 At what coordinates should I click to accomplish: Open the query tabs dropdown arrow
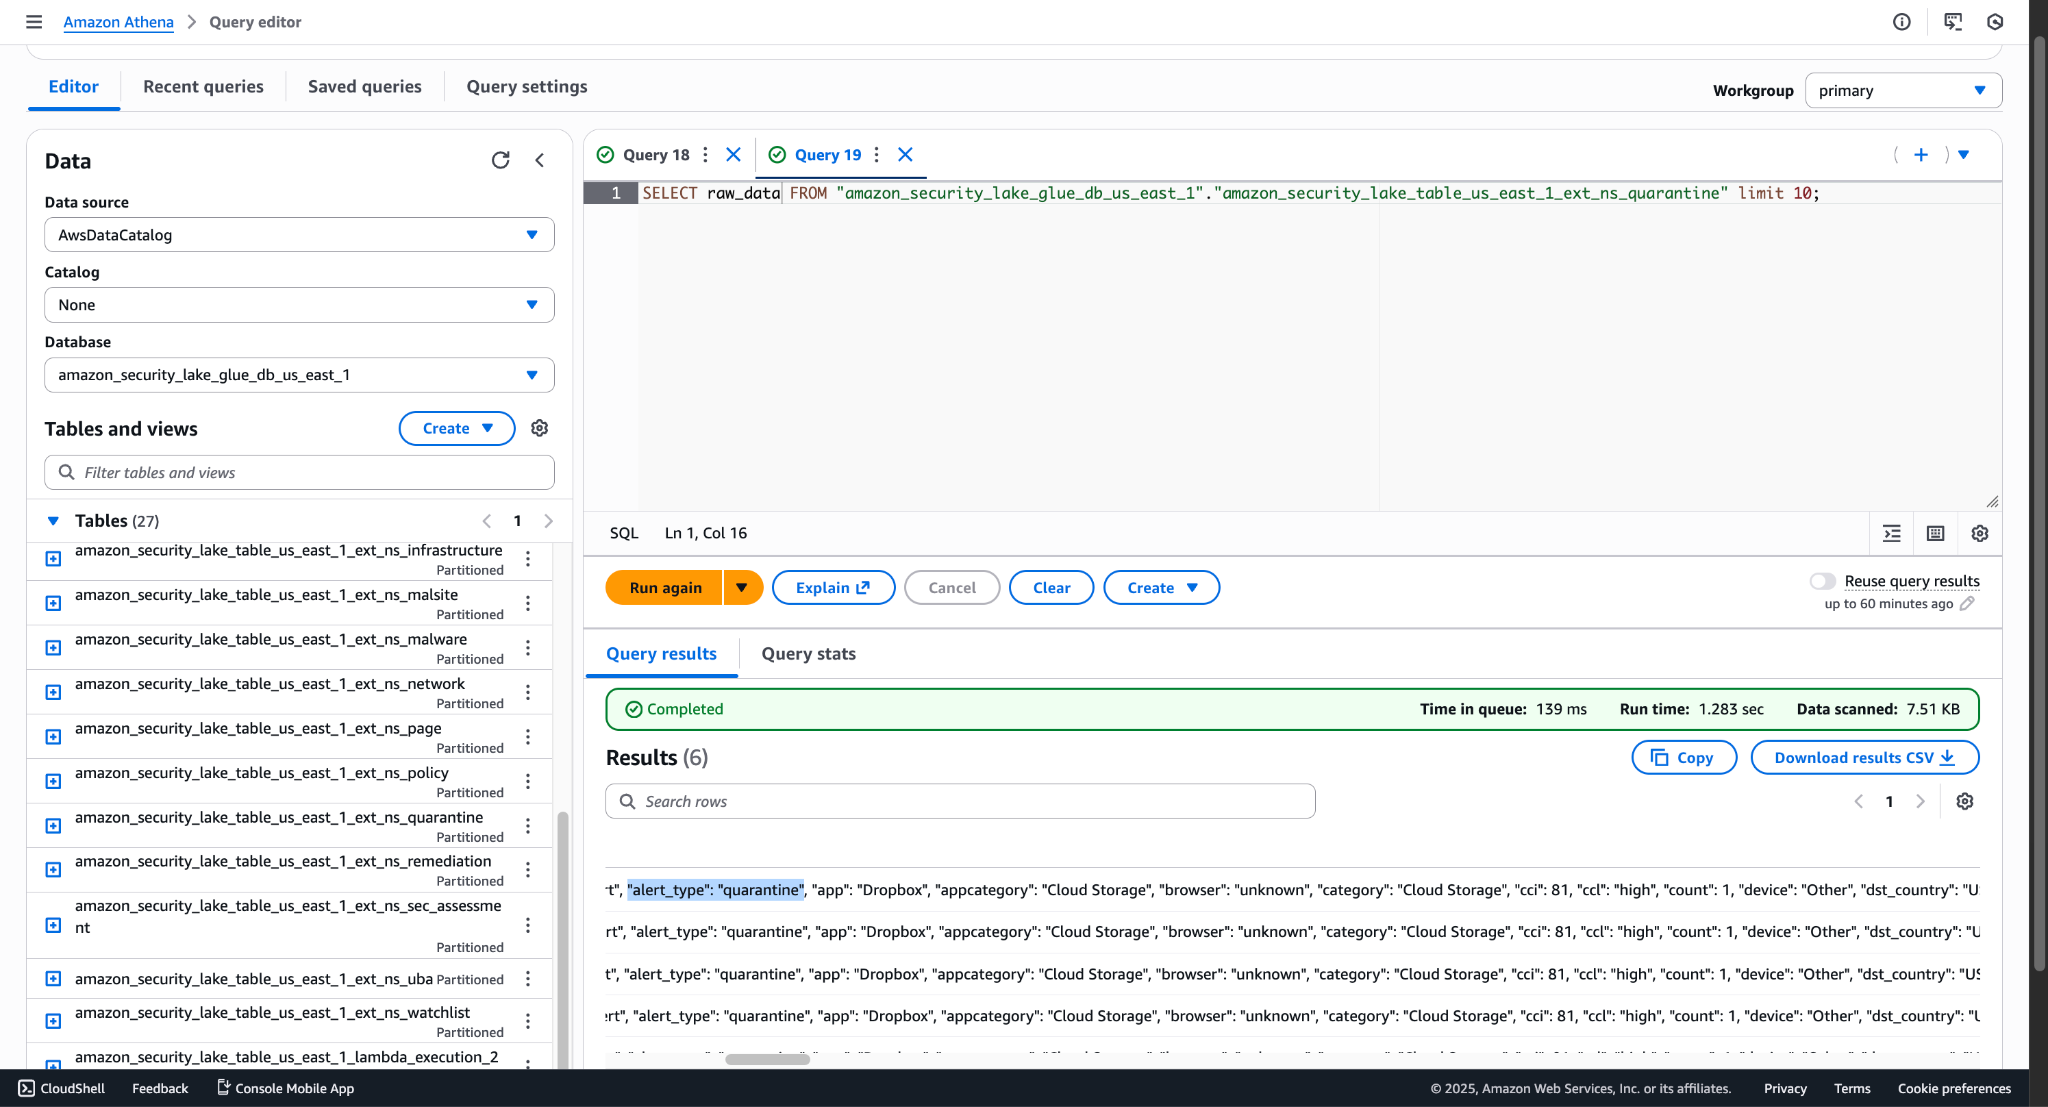[1963, 154]
